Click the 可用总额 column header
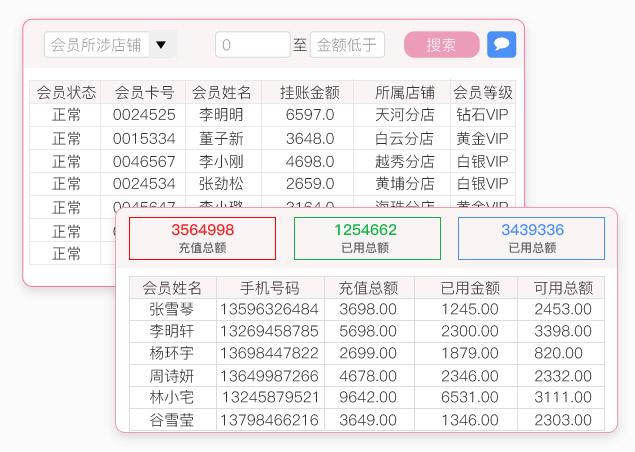 561,288
